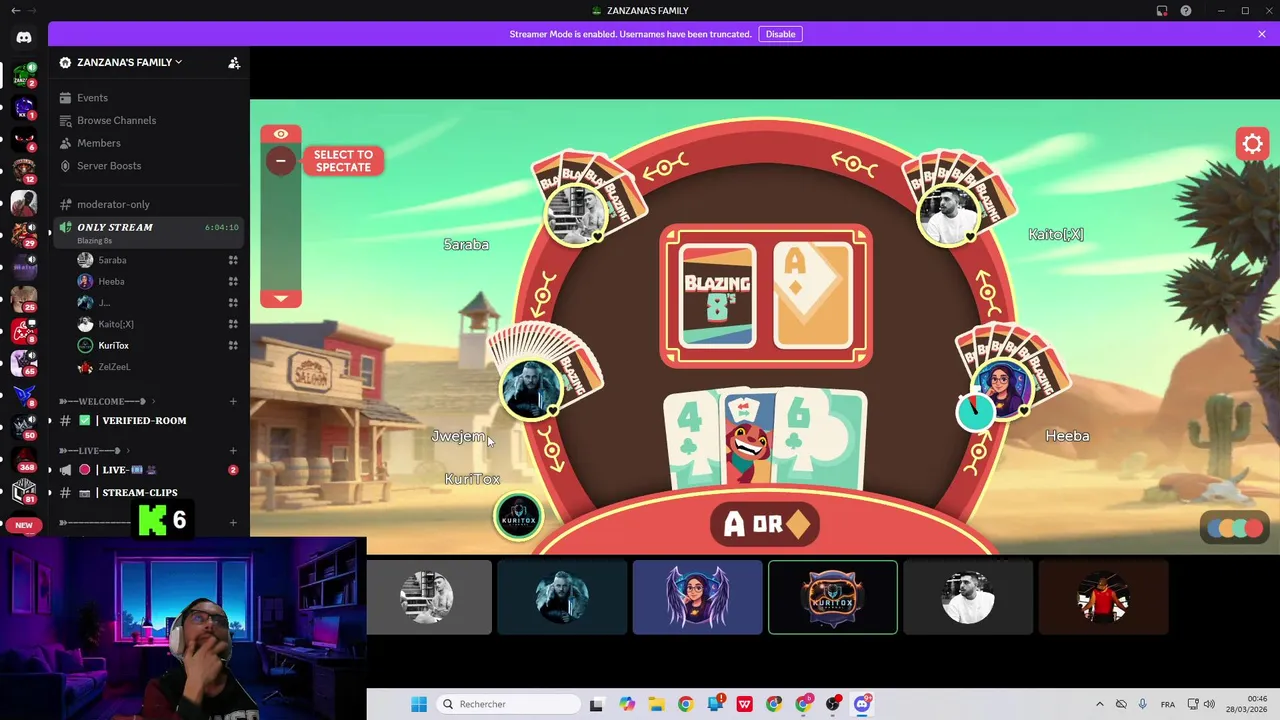Select user Kaito[;X] in voice channel list
The height and width of the screenshot is (720, 1280).
(x=115, y=324)
